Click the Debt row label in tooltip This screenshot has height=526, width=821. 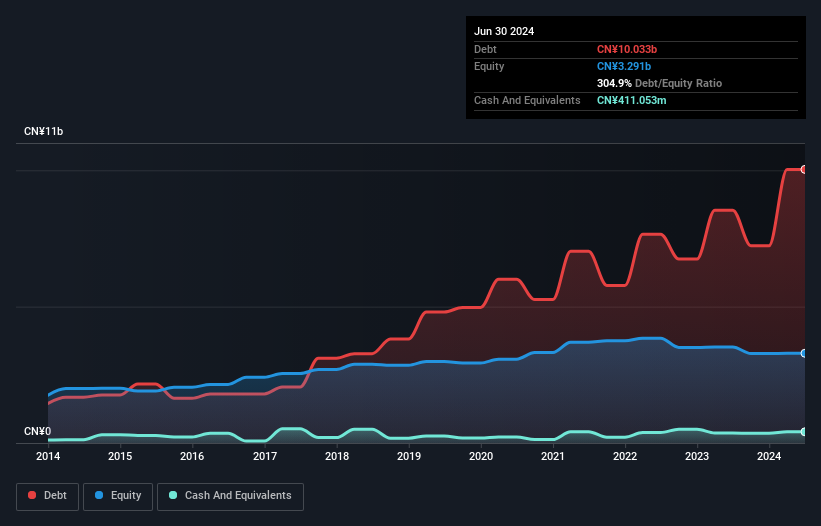[x=485, y=49]
